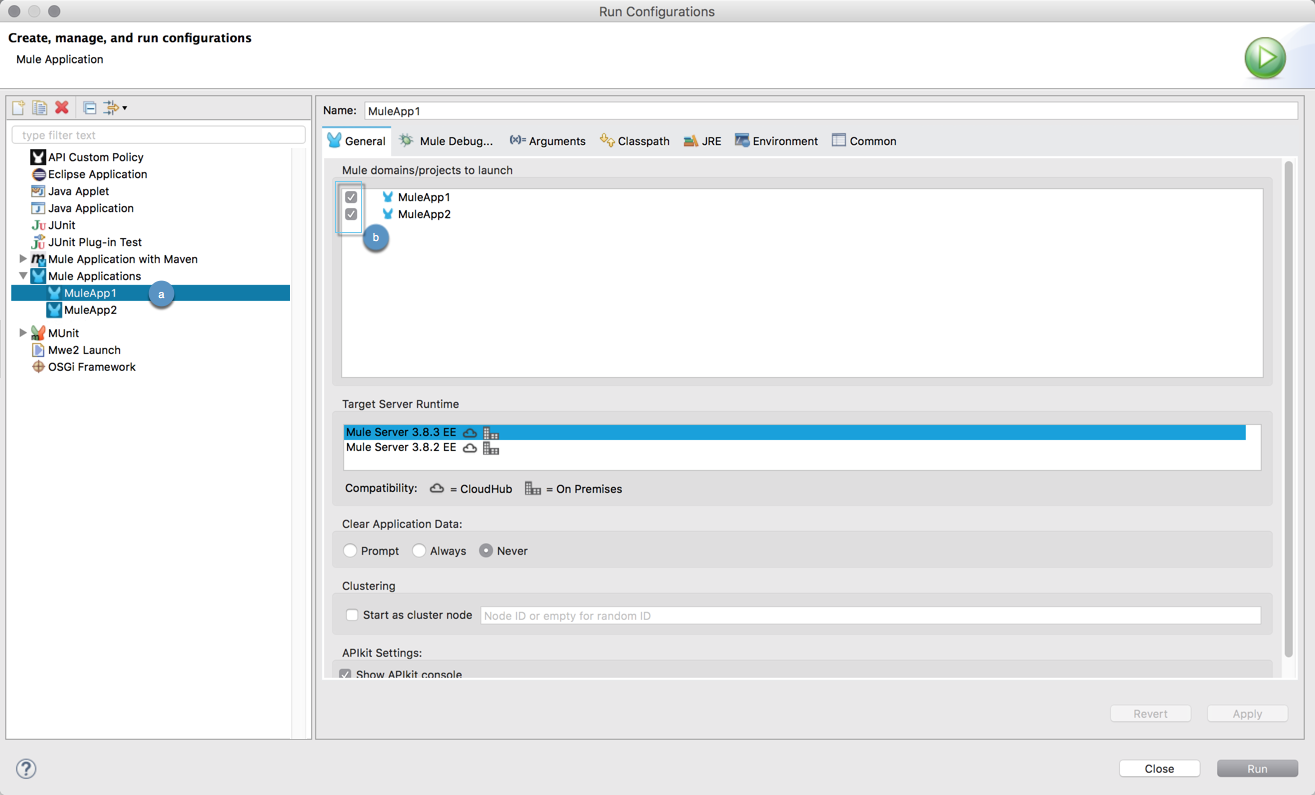Click the Close button

coord(1159,768)
